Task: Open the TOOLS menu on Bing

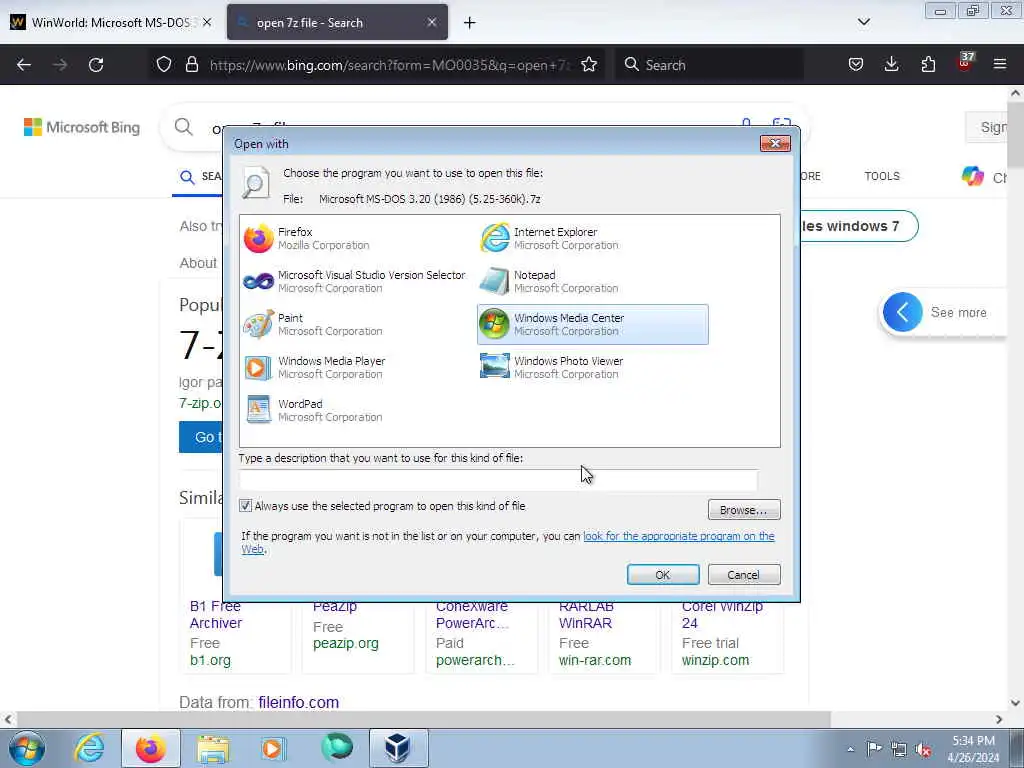Action: tap(882, 176)
